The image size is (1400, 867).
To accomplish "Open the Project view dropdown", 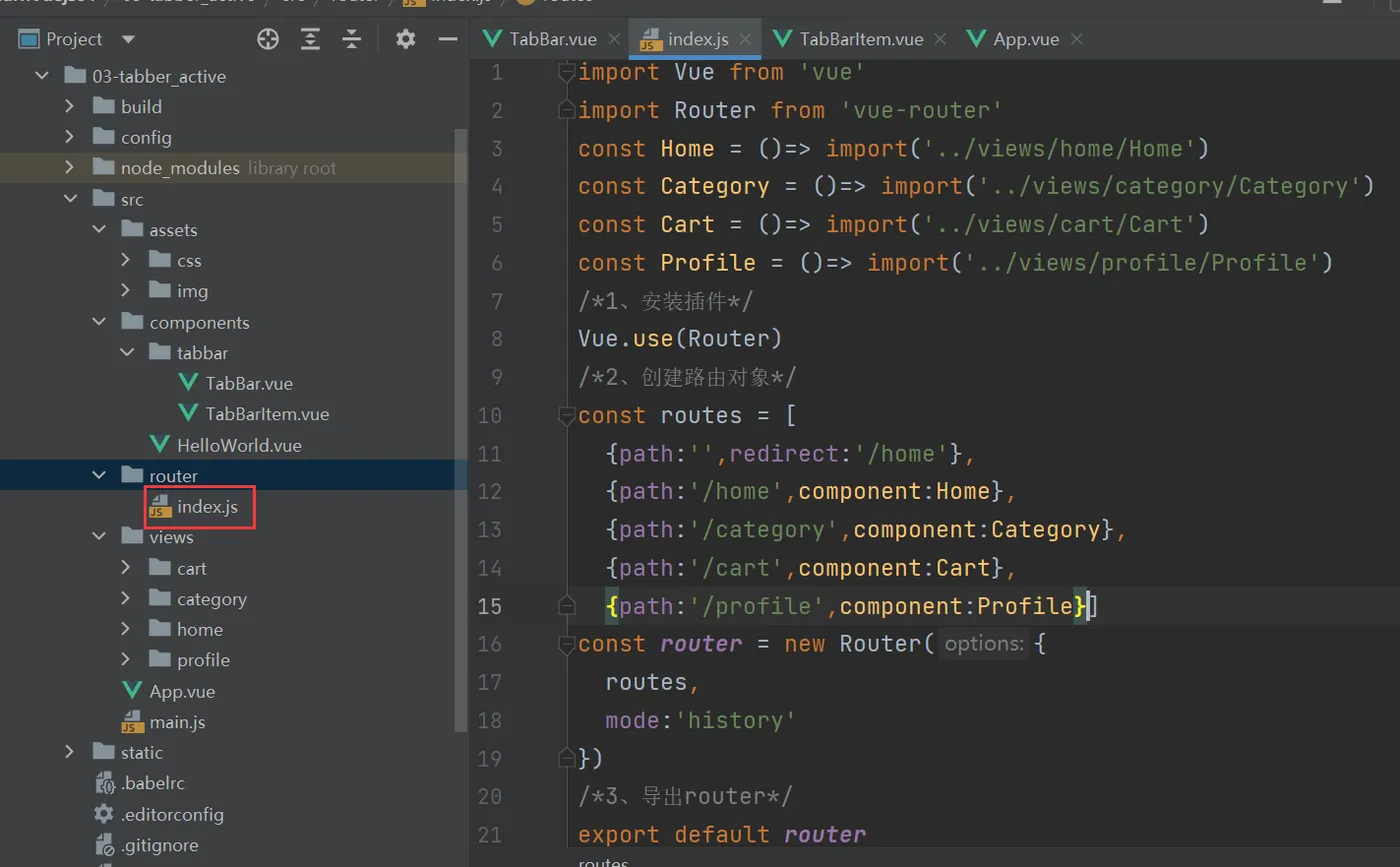I will click(128, 39).
